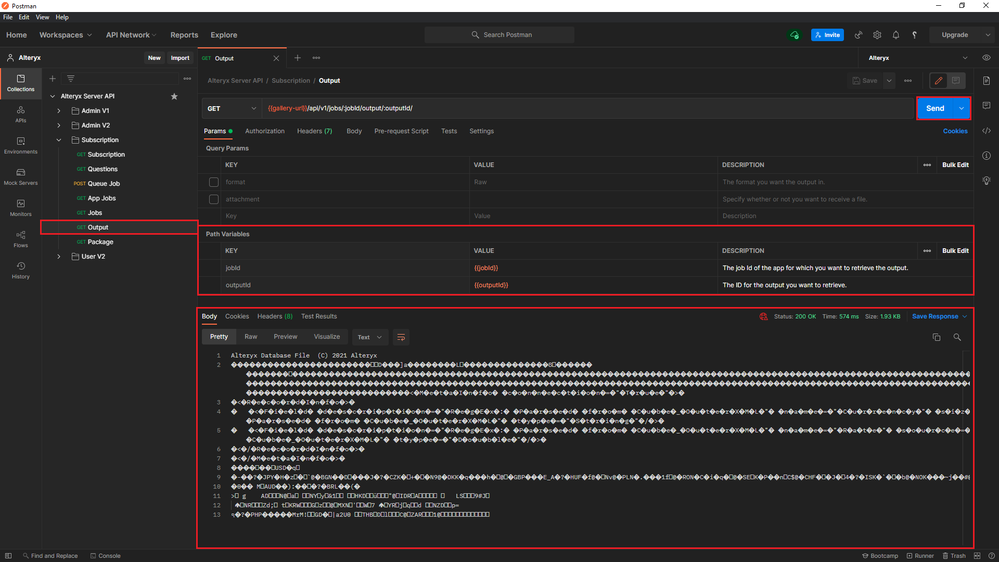The height and width of the screenshot is (562, 999).
Task: Copy the response body with the copy icon
Action: (x=937, y=337)
